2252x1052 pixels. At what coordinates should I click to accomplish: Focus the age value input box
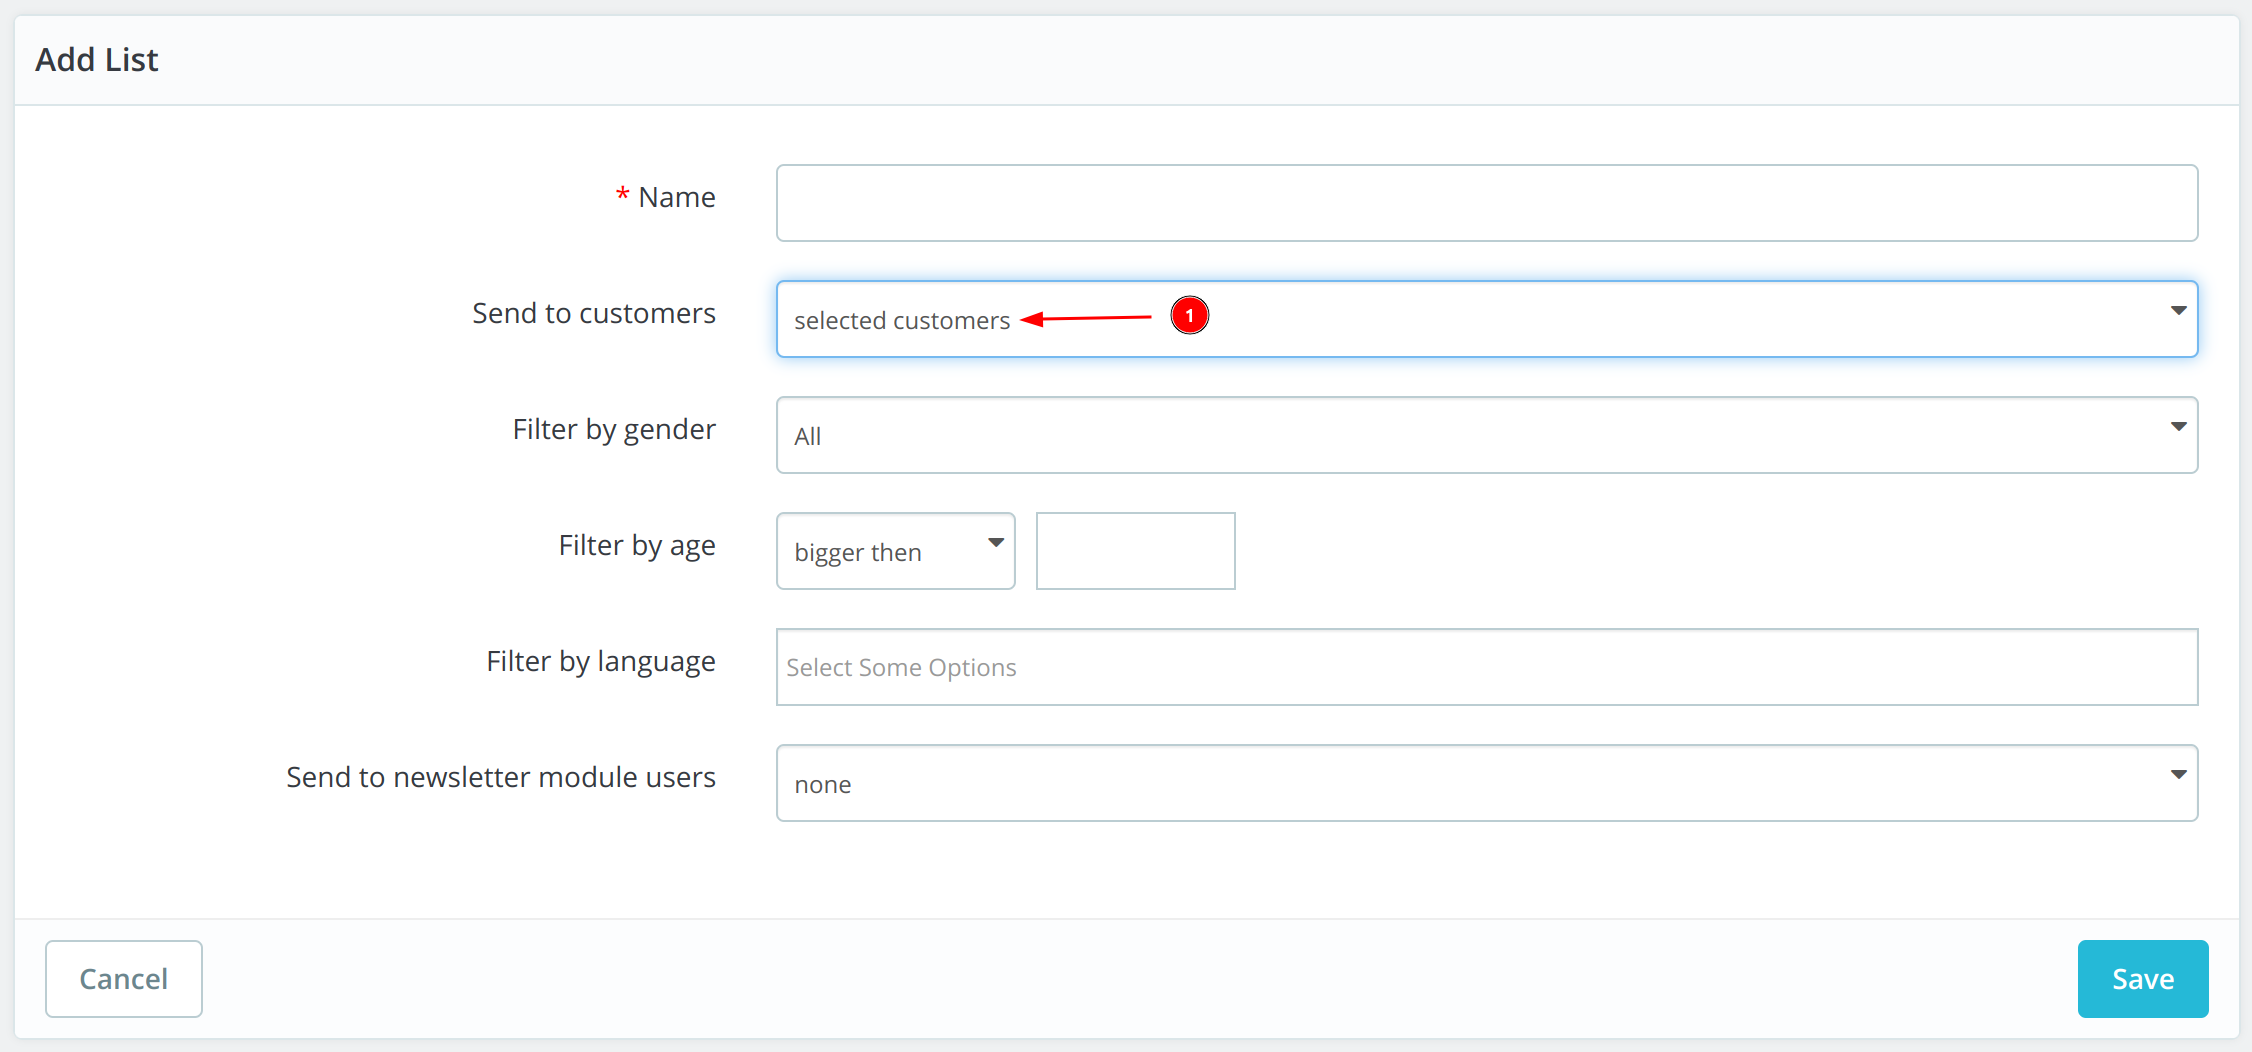pos(1135,551)
